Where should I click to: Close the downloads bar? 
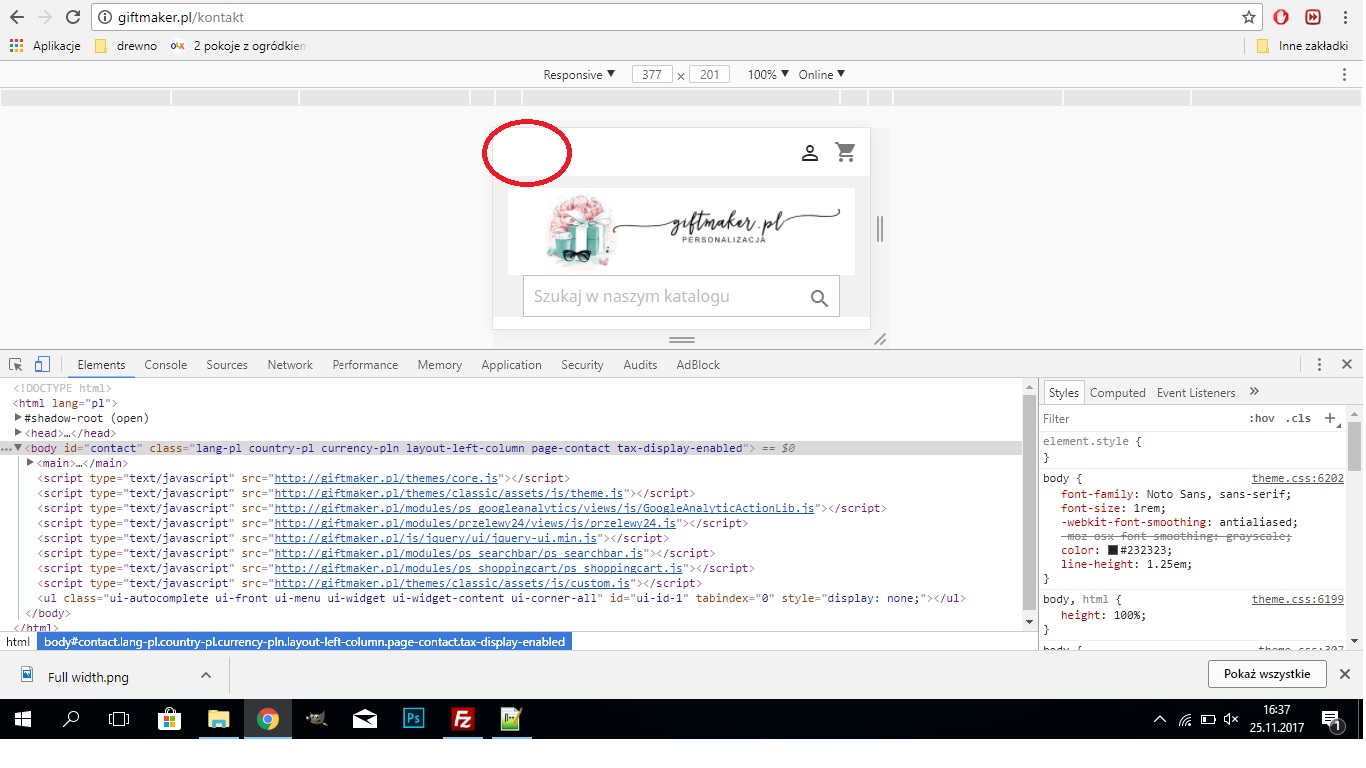1345,674
